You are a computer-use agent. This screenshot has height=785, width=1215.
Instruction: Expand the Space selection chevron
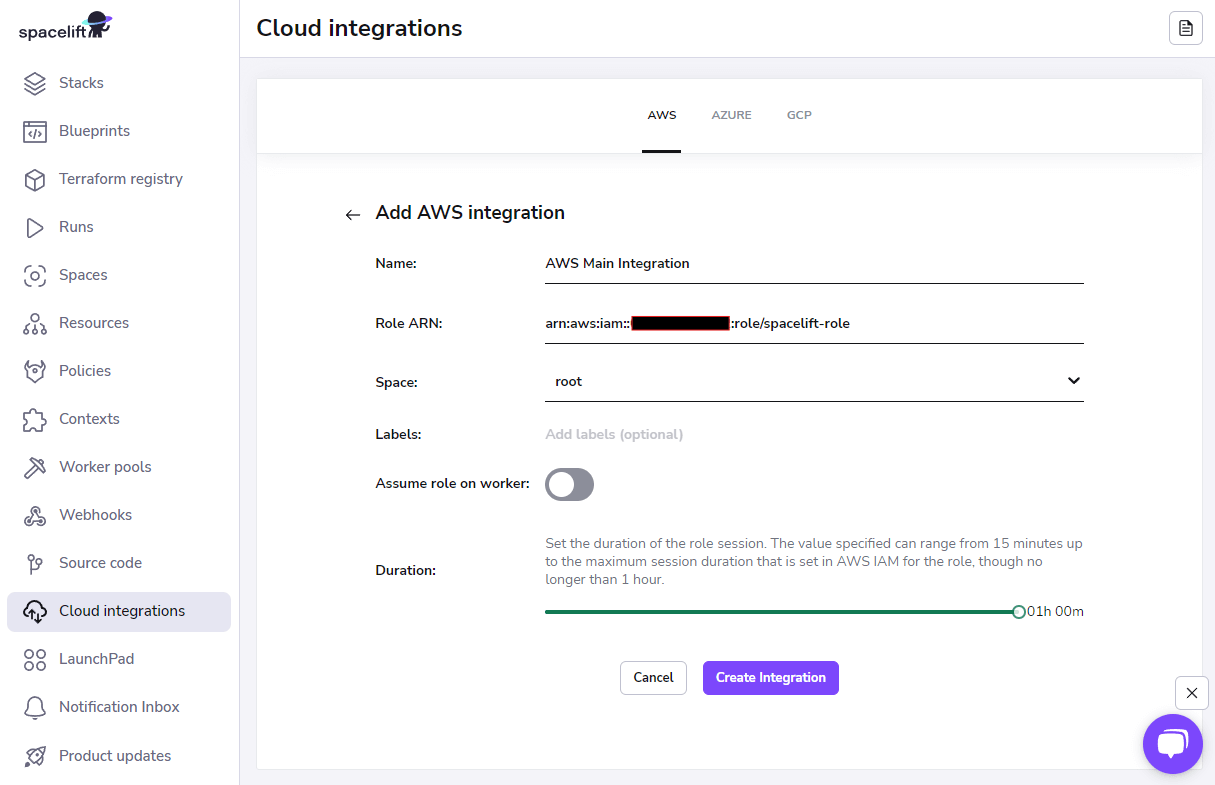pos(1073,381)
